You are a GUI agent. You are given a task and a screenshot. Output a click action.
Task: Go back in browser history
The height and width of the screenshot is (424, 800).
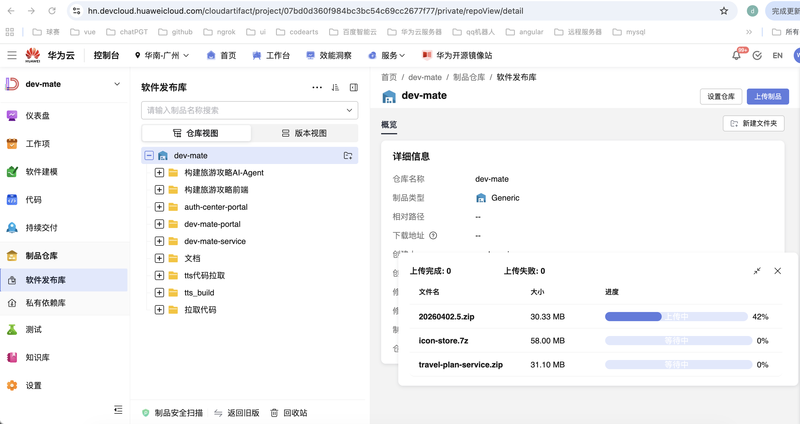pos(11,11)
